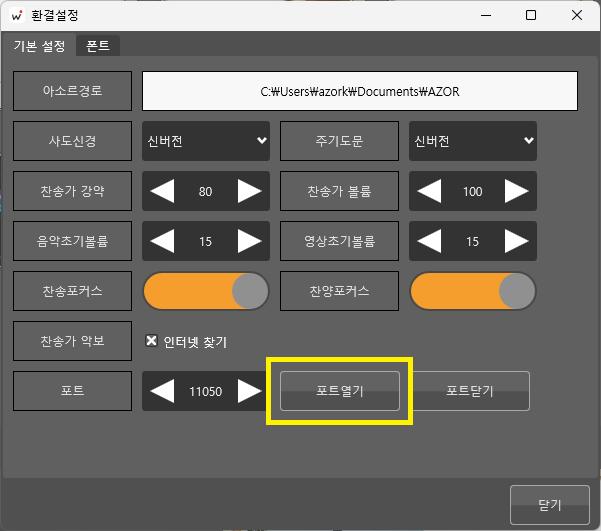This screenshot has width=601, height=531.
Task: Raise 영상초기볼륨 using right arrow
Action: point(516,241)
